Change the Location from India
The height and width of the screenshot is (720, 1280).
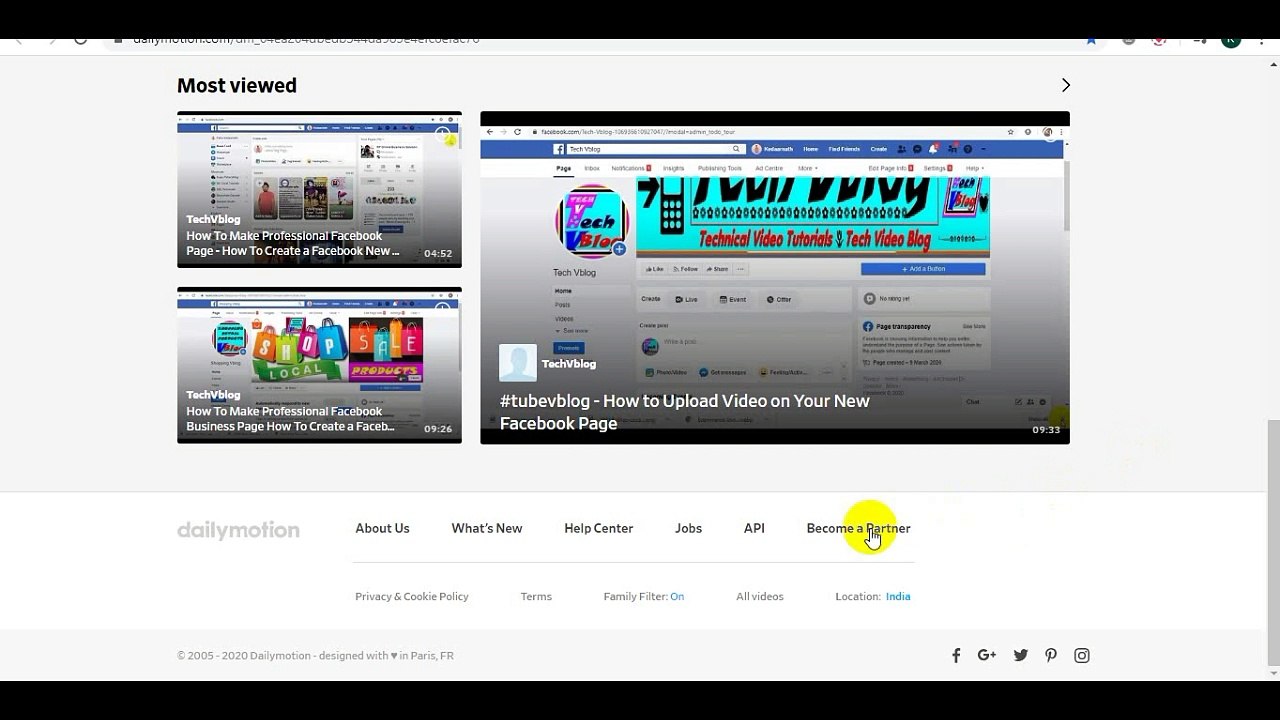pos(898,596)
